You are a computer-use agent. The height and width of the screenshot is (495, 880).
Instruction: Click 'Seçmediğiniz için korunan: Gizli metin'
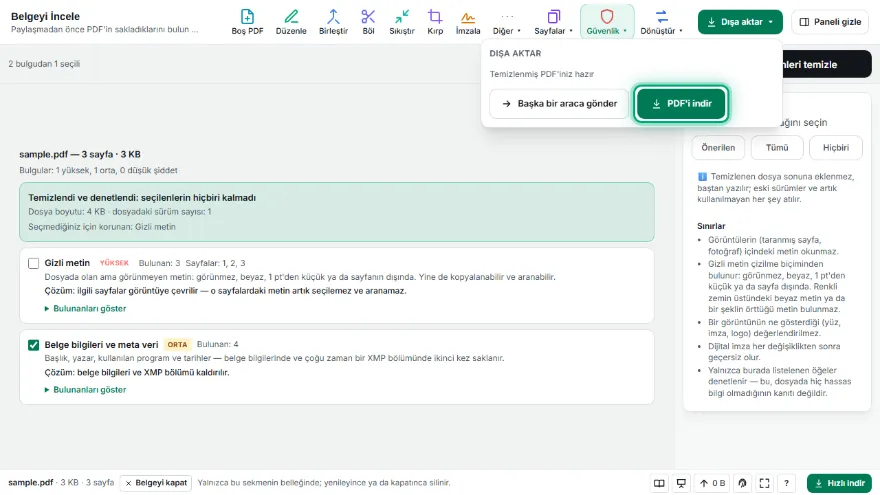[102, 227]
